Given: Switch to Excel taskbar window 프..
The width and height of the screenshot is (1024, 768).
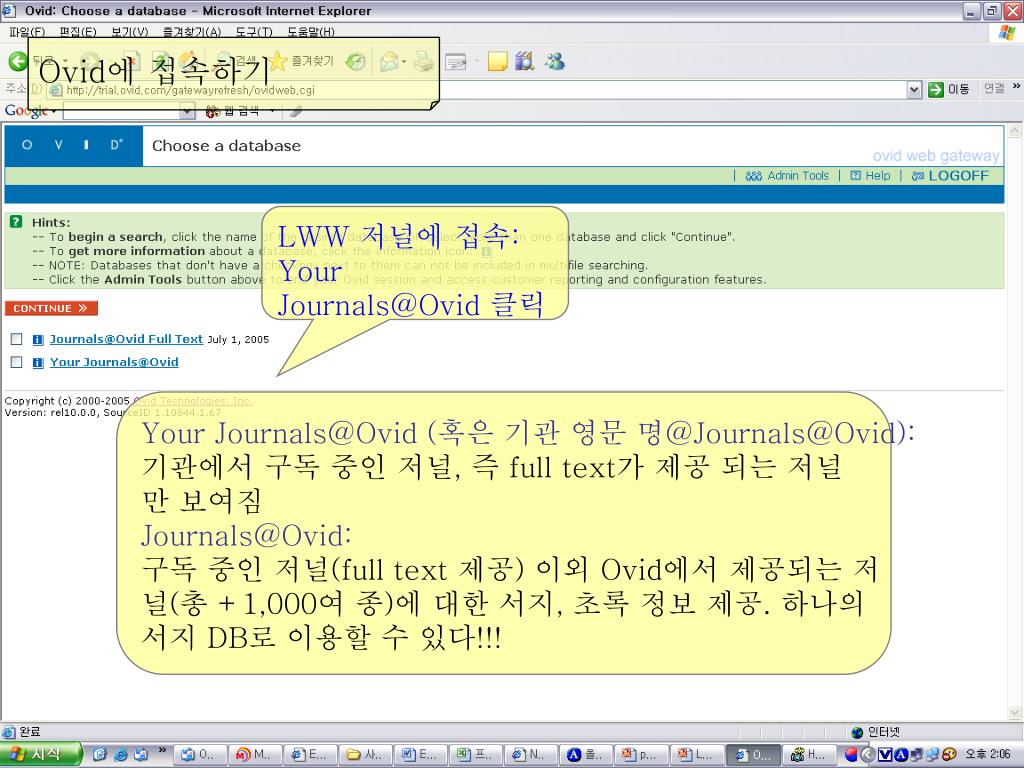Looking at the screenshot, I should (477, 754).
